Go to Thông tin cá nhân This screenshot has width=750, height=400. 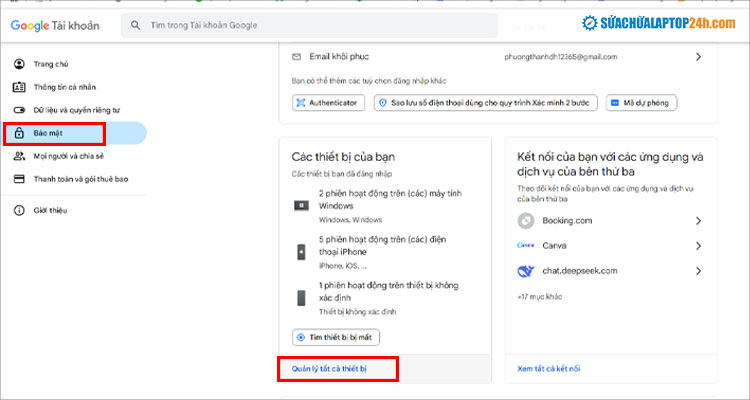point(67,87)
